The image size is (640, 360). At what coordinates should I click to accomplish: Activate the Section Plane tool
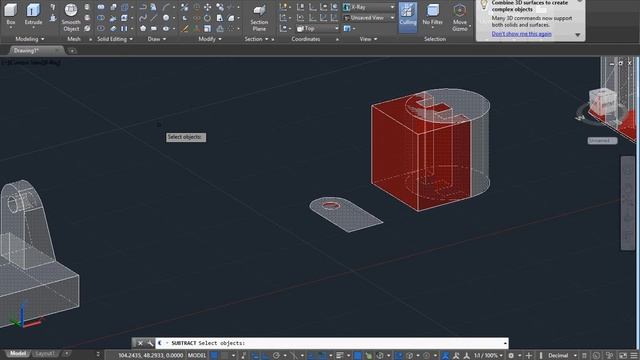point(259,18)
